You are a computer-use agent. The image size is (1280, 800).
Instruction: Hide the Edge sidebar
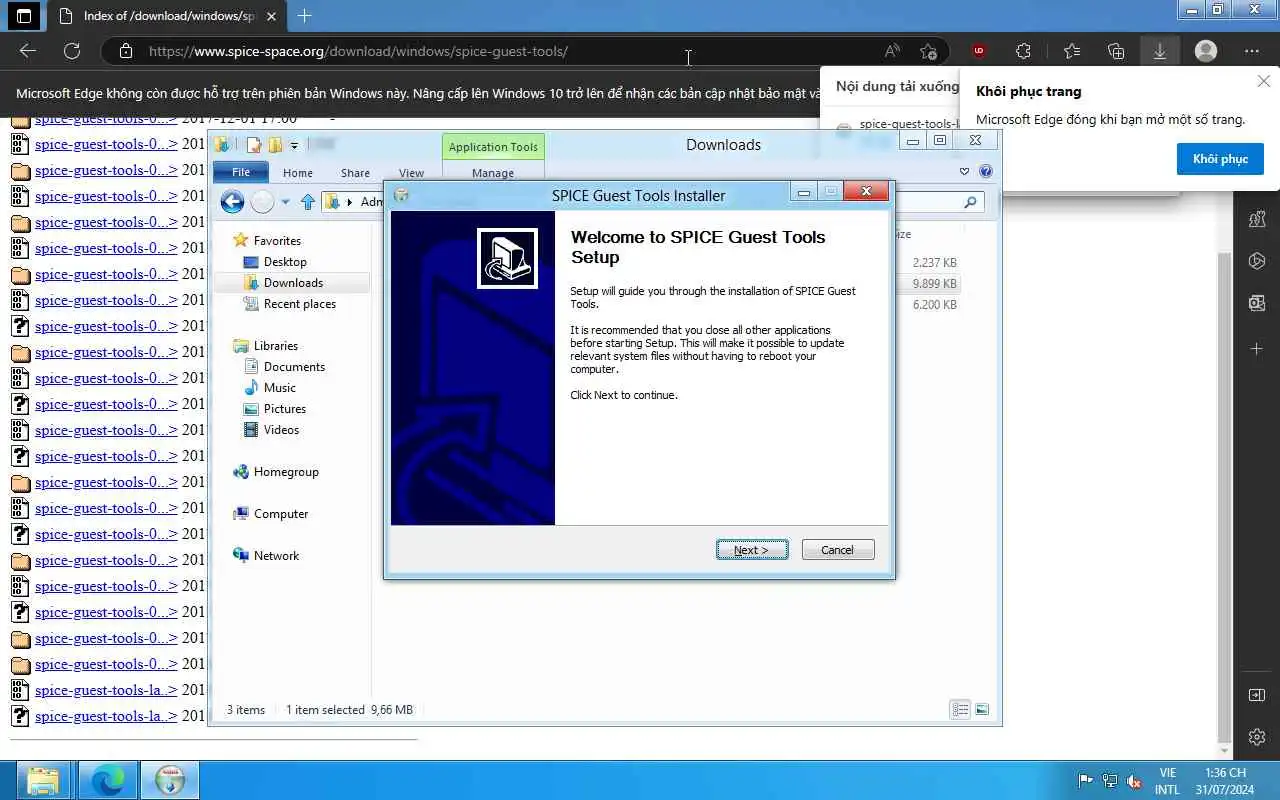pyautogui.click(x=1257, y=695)
